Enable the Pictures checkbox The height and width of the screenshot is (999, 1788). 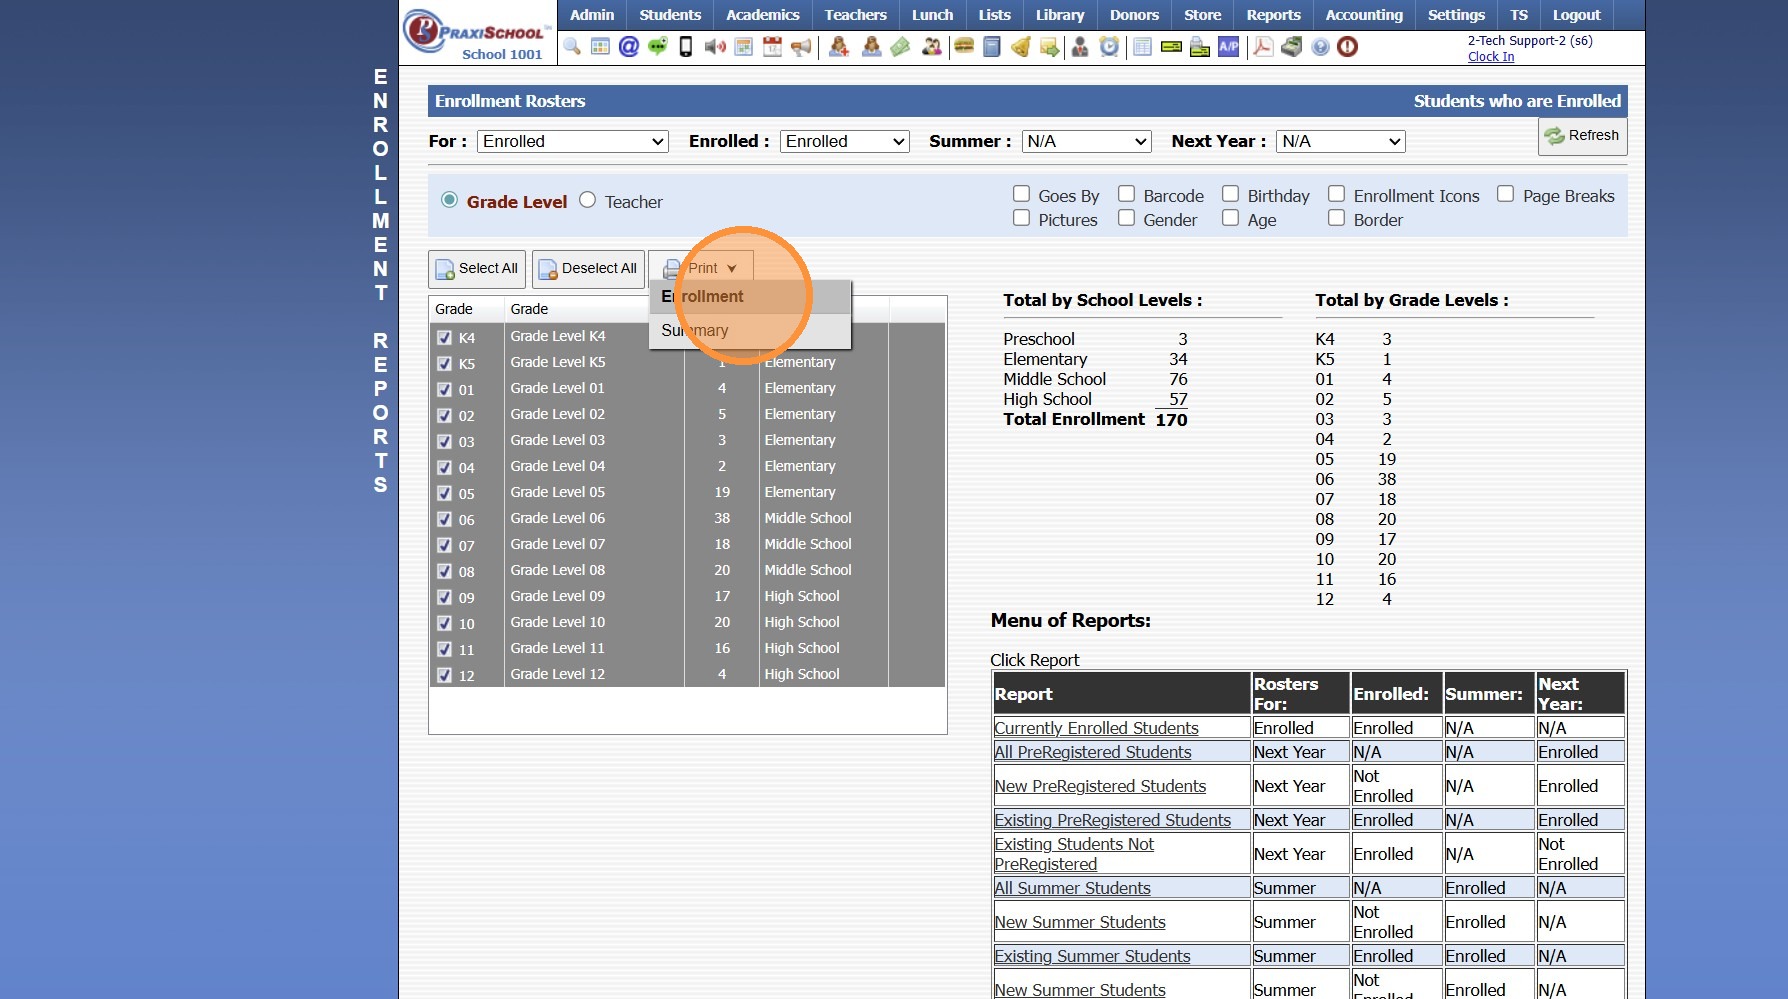click(1021, 218)
